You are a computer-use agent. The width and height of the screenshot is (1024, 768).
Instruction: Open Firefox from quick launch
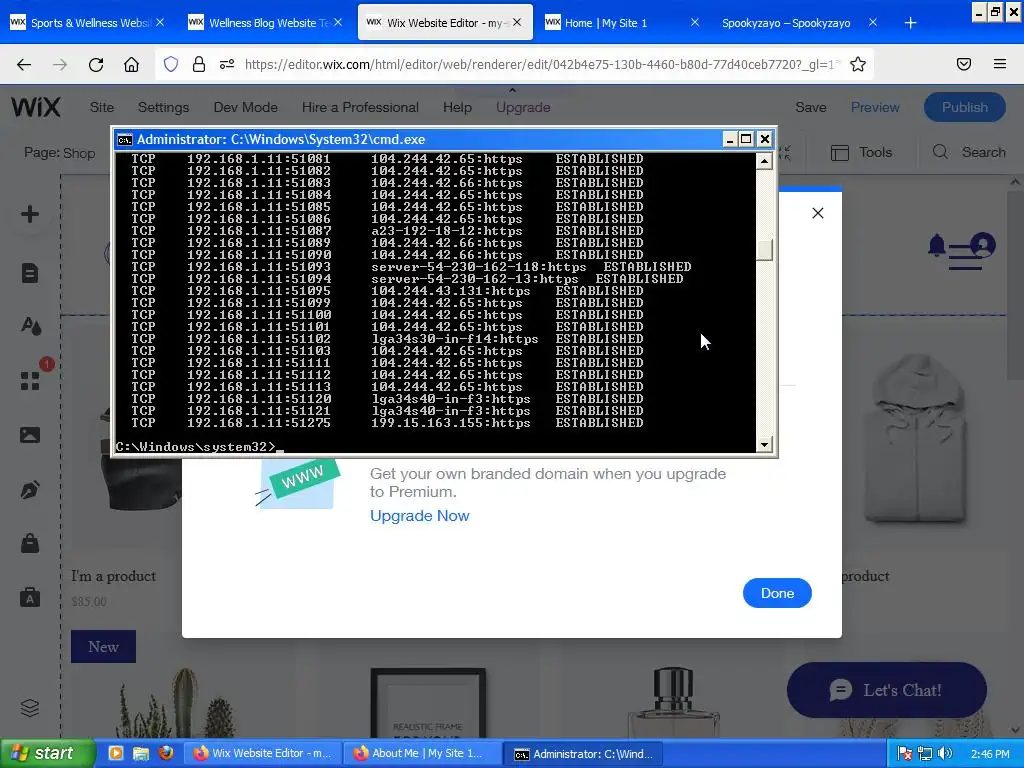click(166, 753)
